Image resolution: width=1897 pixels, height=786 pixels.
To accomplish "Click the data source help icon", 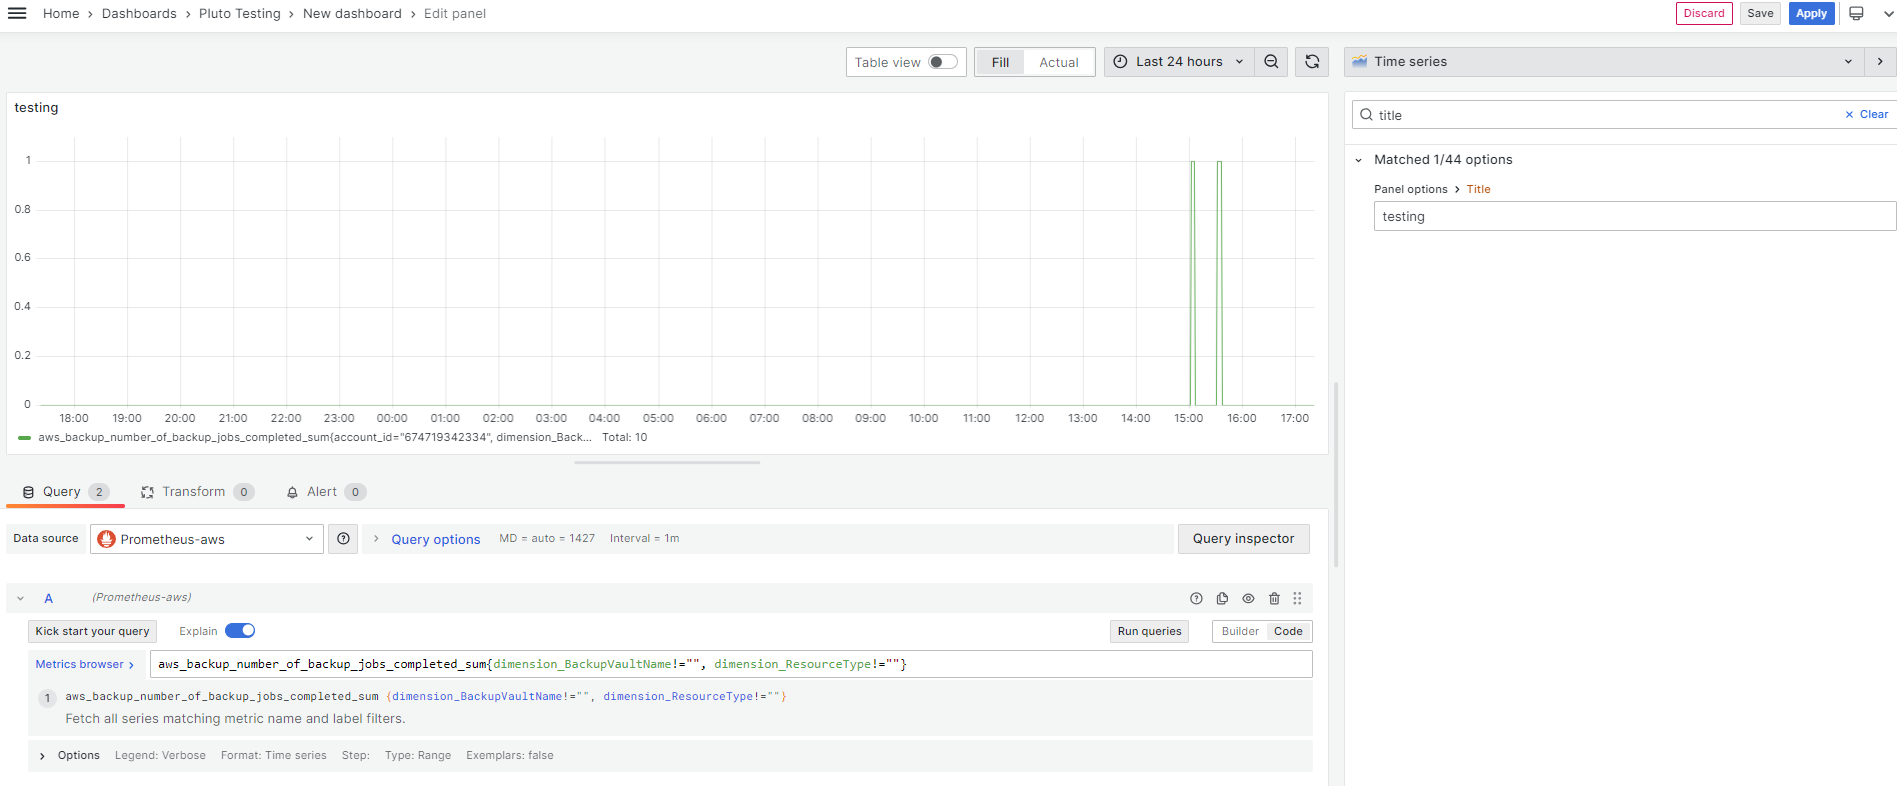I will [x=343, y=539].
